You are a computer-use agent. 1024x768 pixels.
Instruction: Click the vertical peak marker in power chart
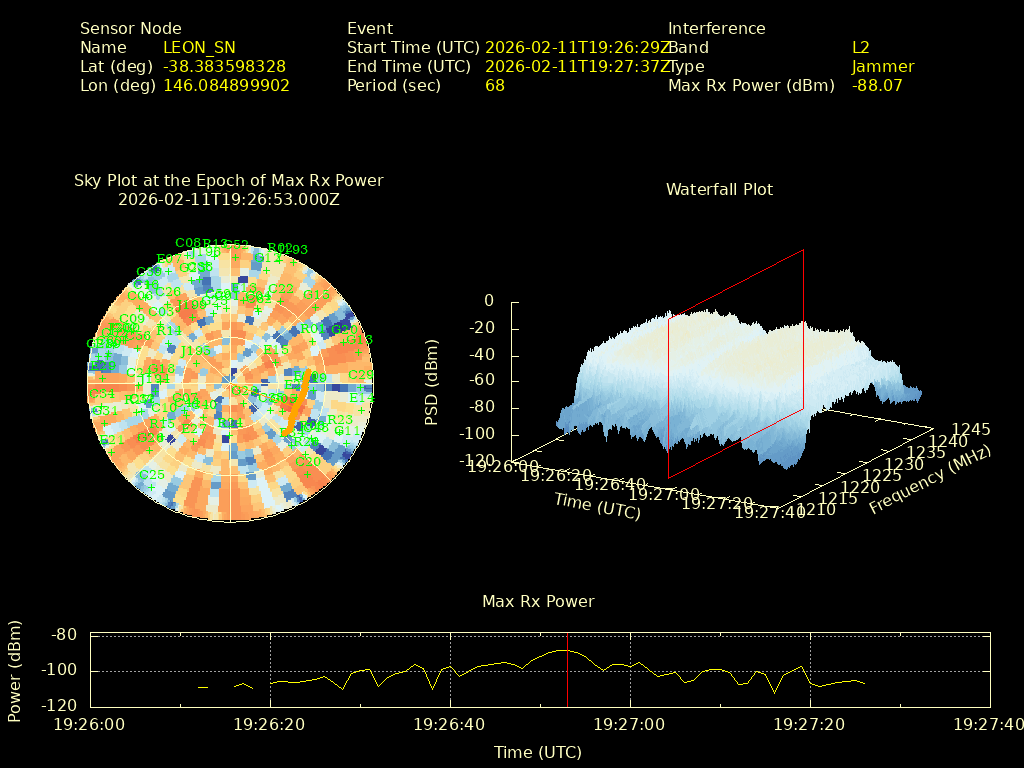pyautogui.click(x=567, y=670)
